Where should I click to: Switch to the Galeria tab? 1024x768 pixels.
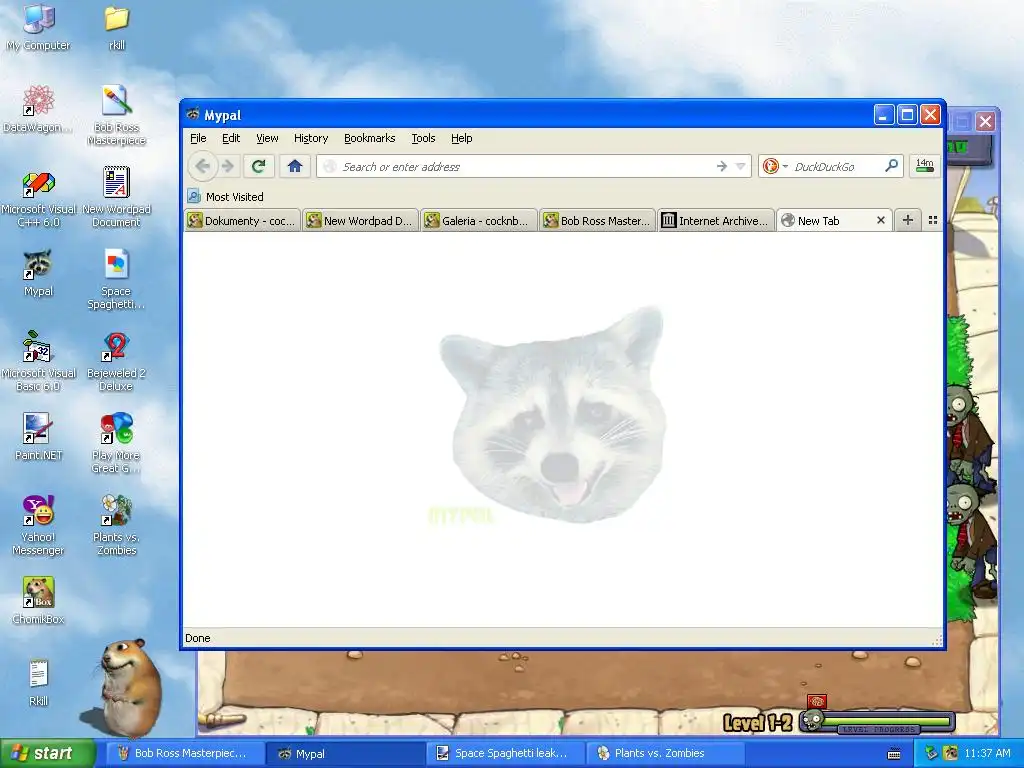click(479, 221)
